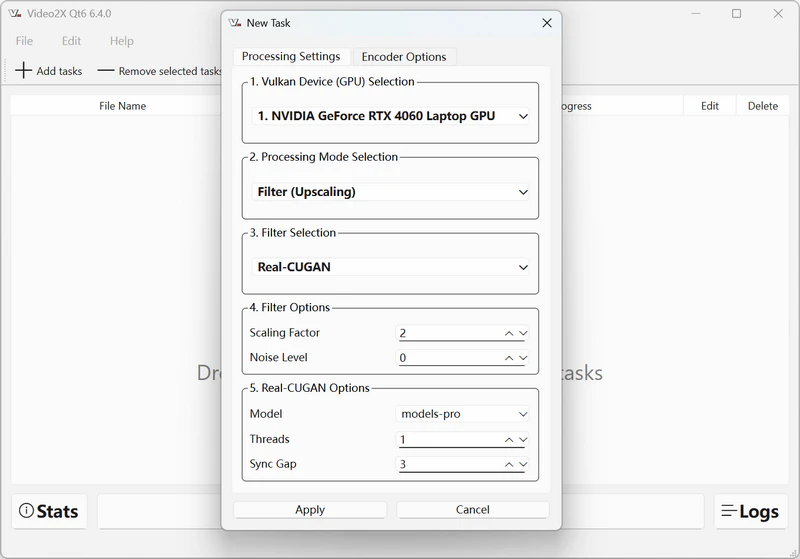
Task: Decrease the Noise Level value
Action: coord(523,358)
